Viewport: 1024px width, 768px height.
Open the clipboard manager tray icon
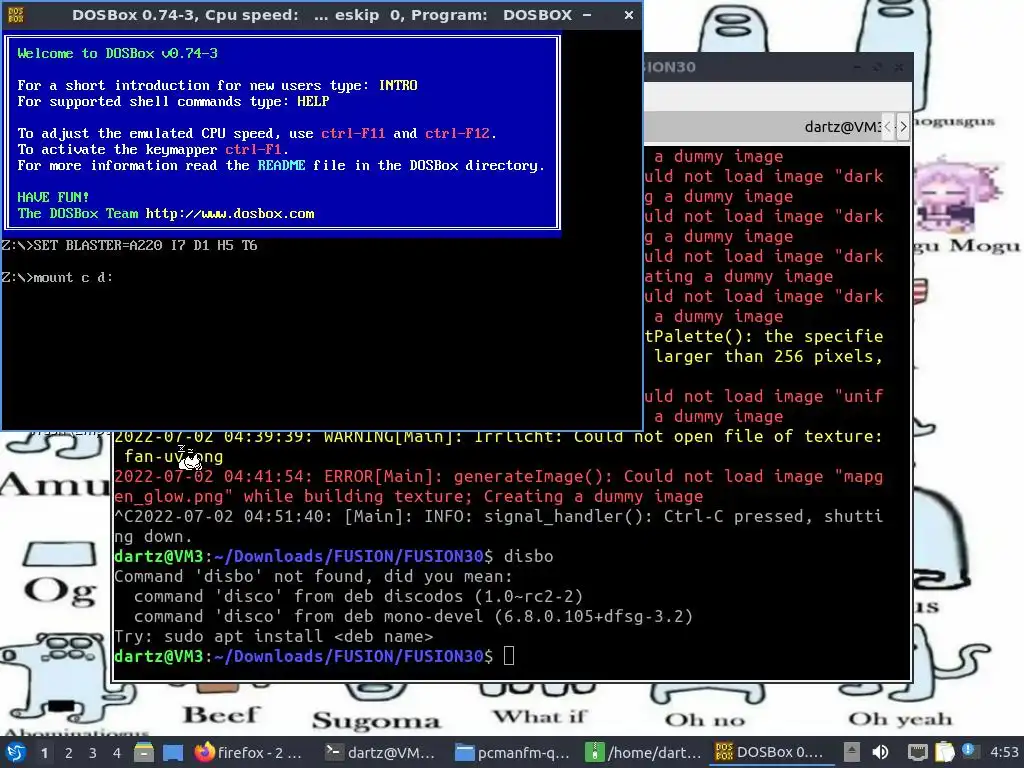[x=944, y=752]
